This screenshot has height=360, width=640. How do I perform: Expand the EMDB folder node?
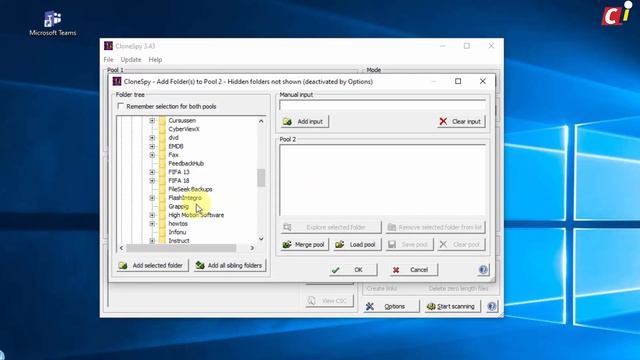152,146
